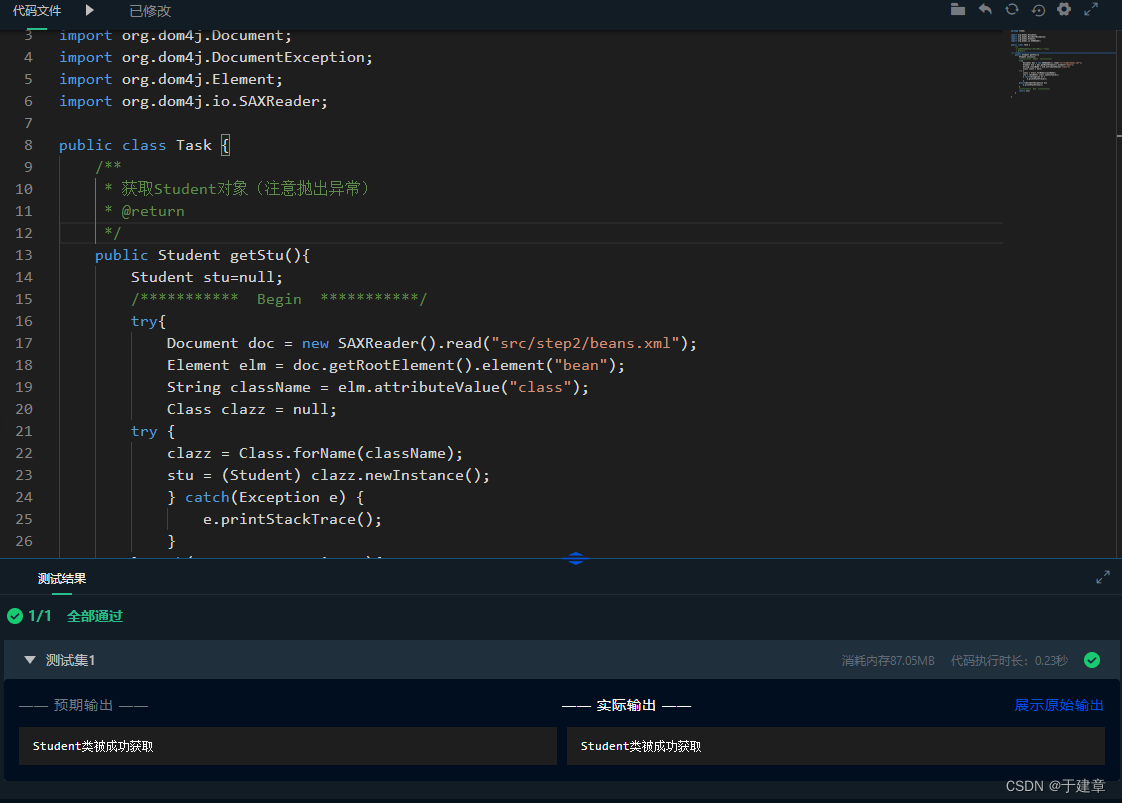The width and height of the screenshot is (1122, 803).
Task: Click the 全部通过 status text
Action: pyautogui.click(x=95, y=616)
